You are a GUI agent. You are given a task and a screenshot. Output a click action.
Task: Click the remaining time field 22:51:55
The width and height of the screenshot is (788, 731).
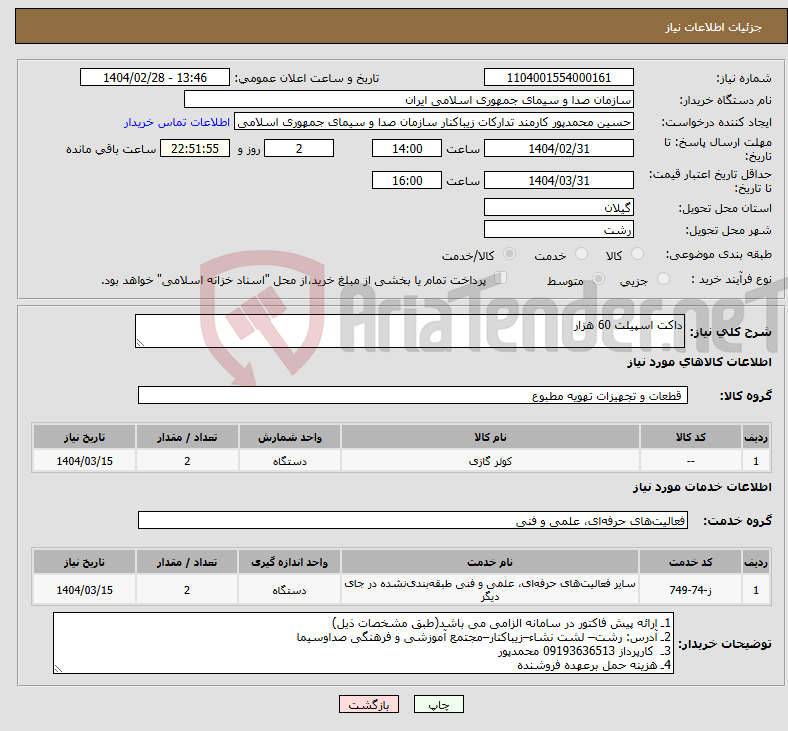tap(195, 148)
